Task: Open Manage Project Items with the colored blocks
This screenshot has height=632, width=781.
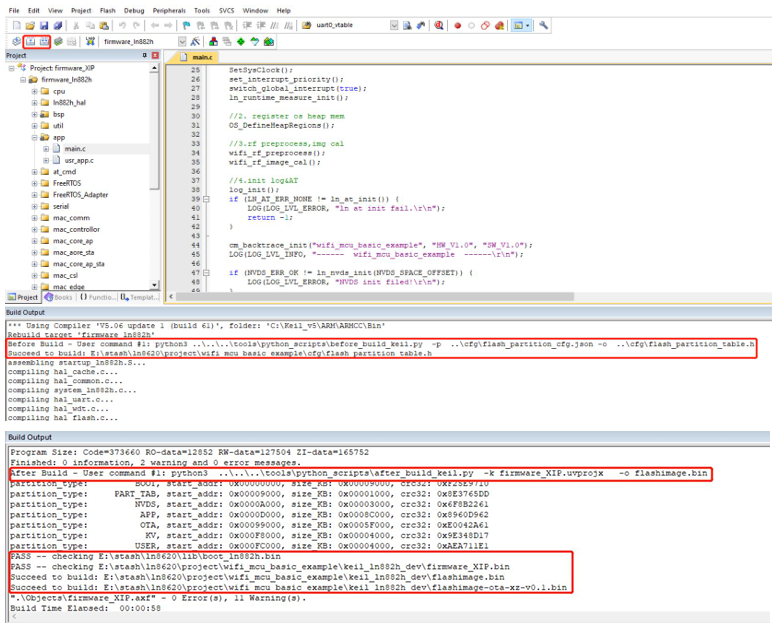Action: 213,42
